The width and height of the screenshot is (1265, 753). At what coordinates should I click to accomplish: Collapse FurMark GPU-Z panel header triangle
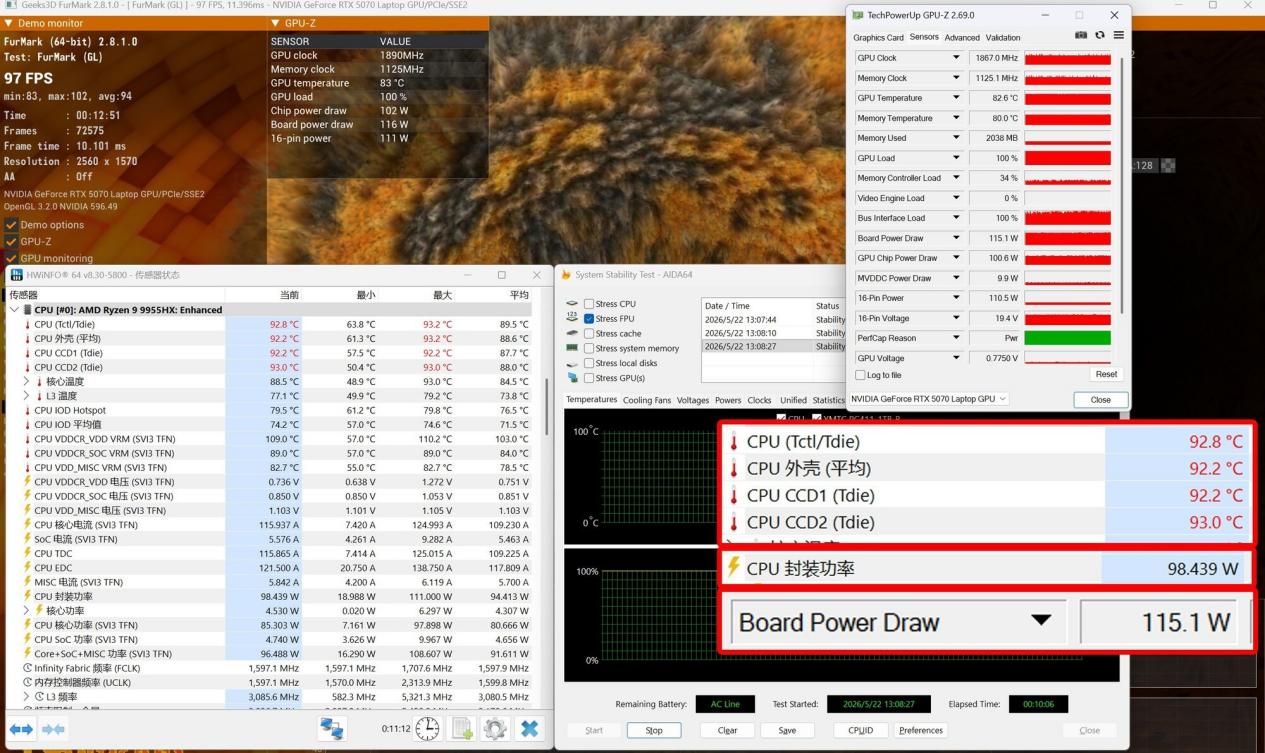point(275,22)
